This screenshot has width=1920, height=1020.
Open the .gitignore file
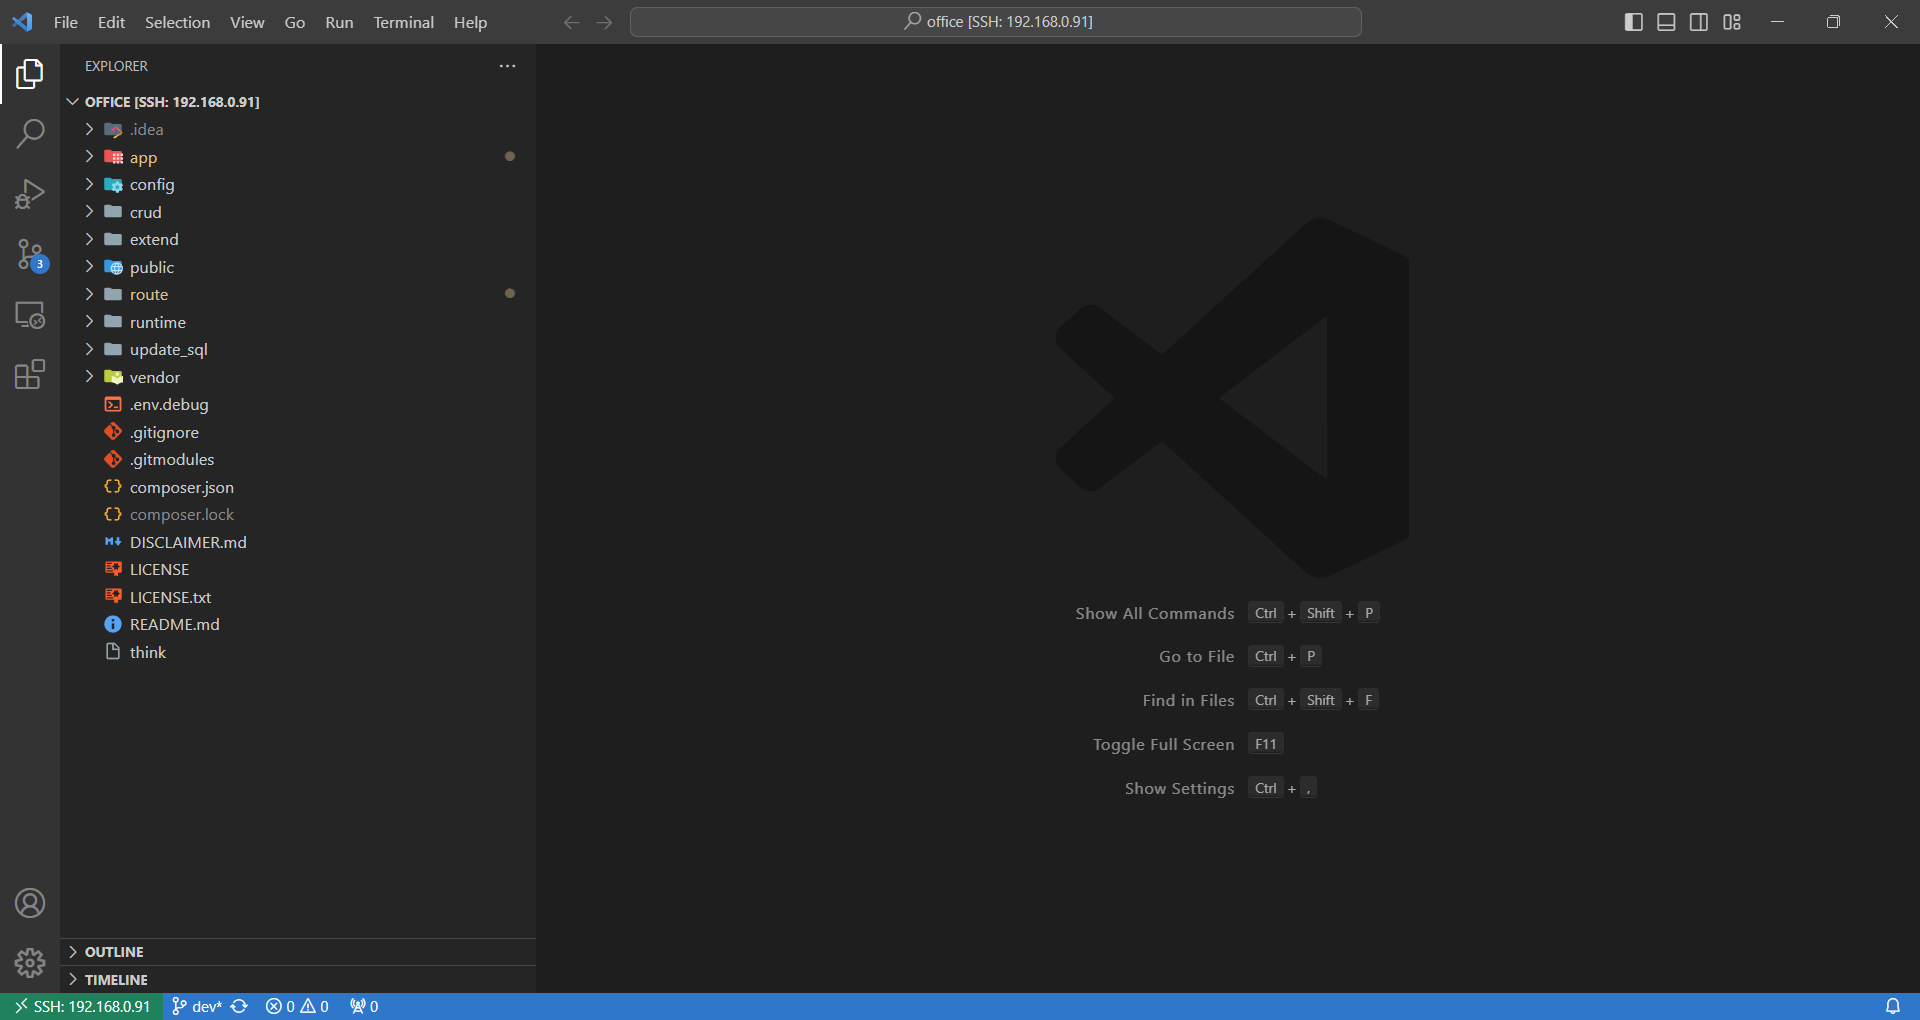pyautogui.click(x=298, y=432)
